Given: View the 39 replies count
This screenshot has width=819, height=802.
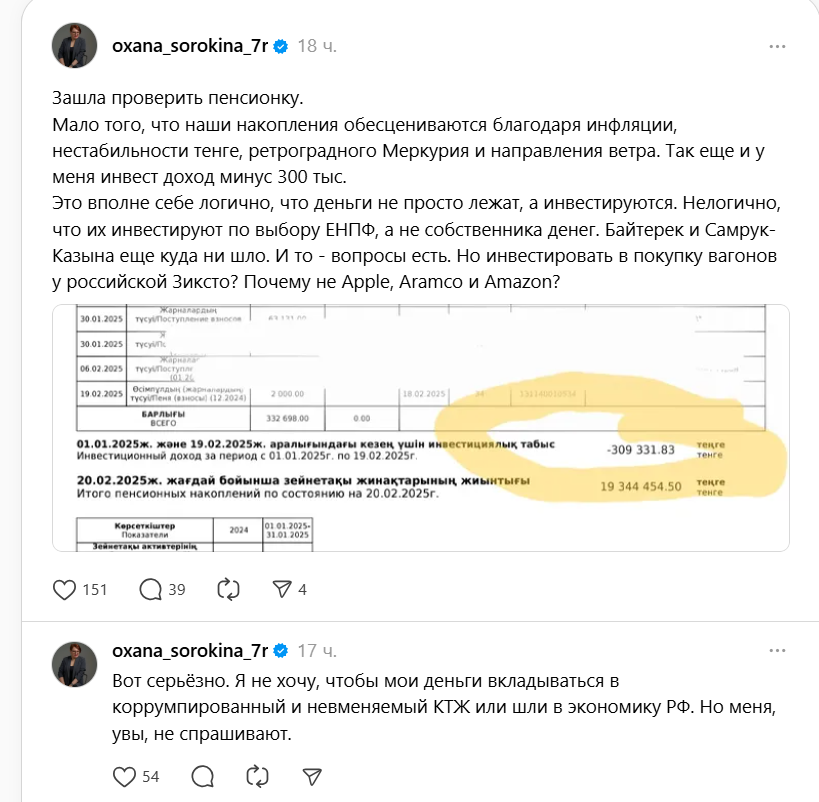Looking at the screenshot, I should (177, 590).
